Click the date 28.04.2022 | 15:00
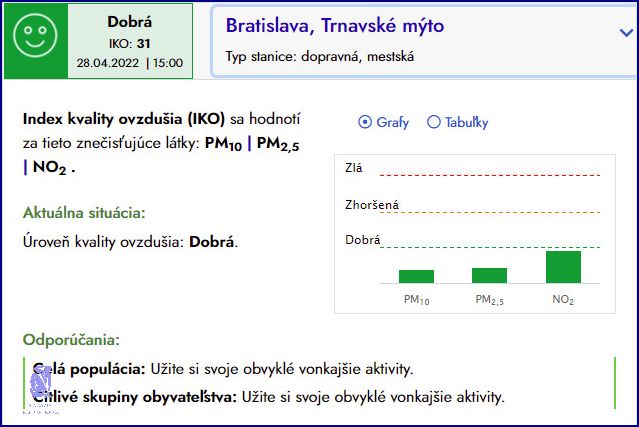The height and width of the screenshot is (427, 639). 130,63
